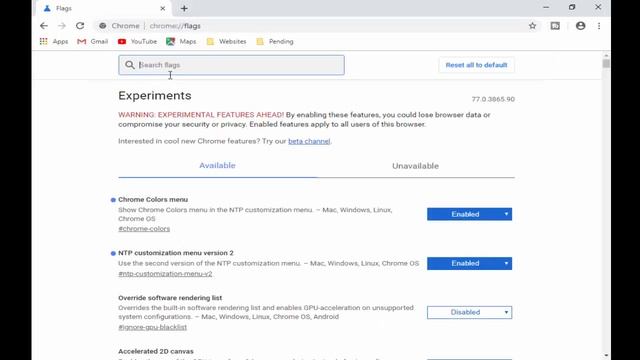
Task: Open the Maps bookmark
Action: [181, 41]
